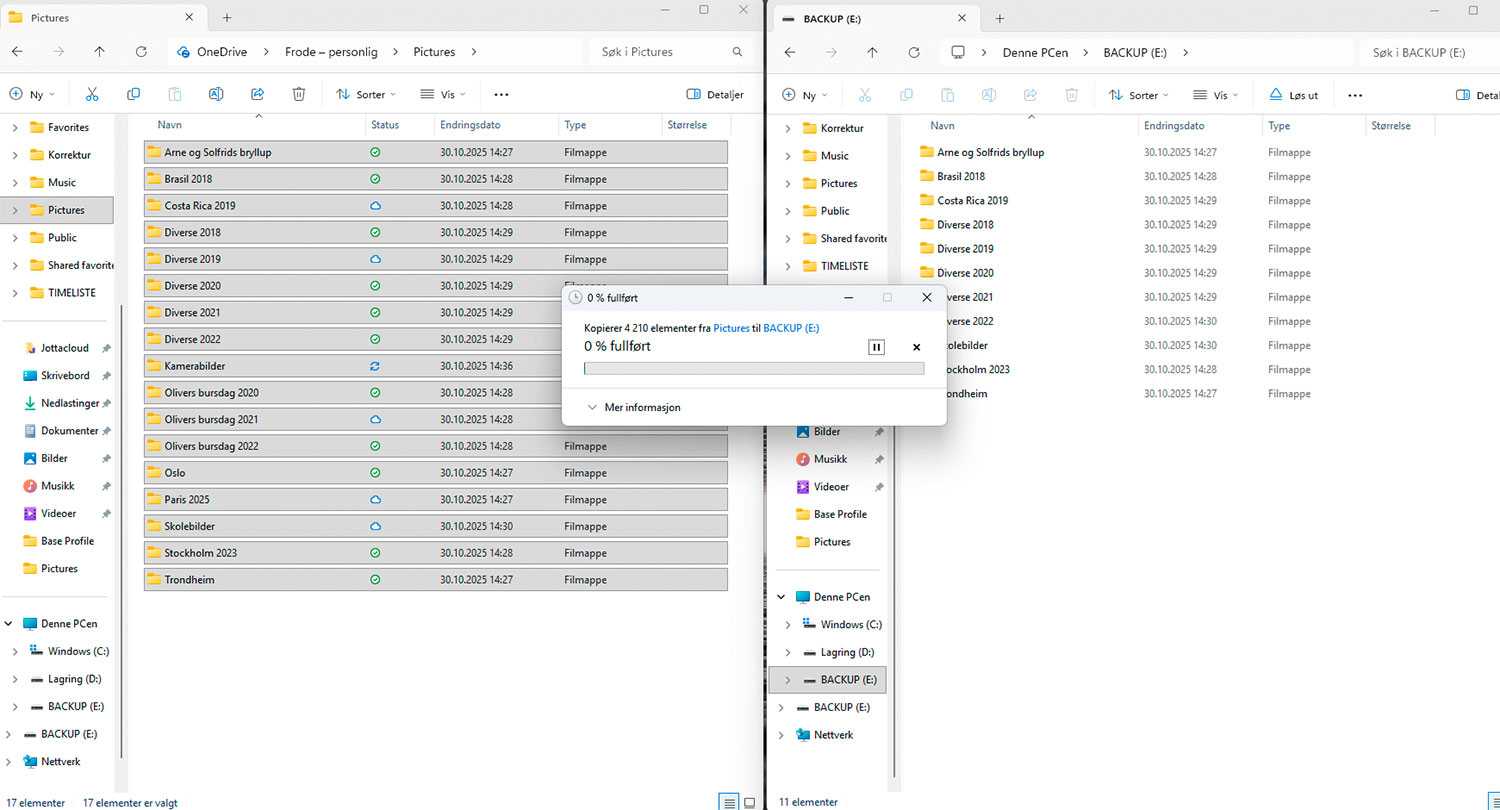Open the Sorter dropdown in Pictures window
Viewport: 1500px width, 810px height.
[366, 94]
